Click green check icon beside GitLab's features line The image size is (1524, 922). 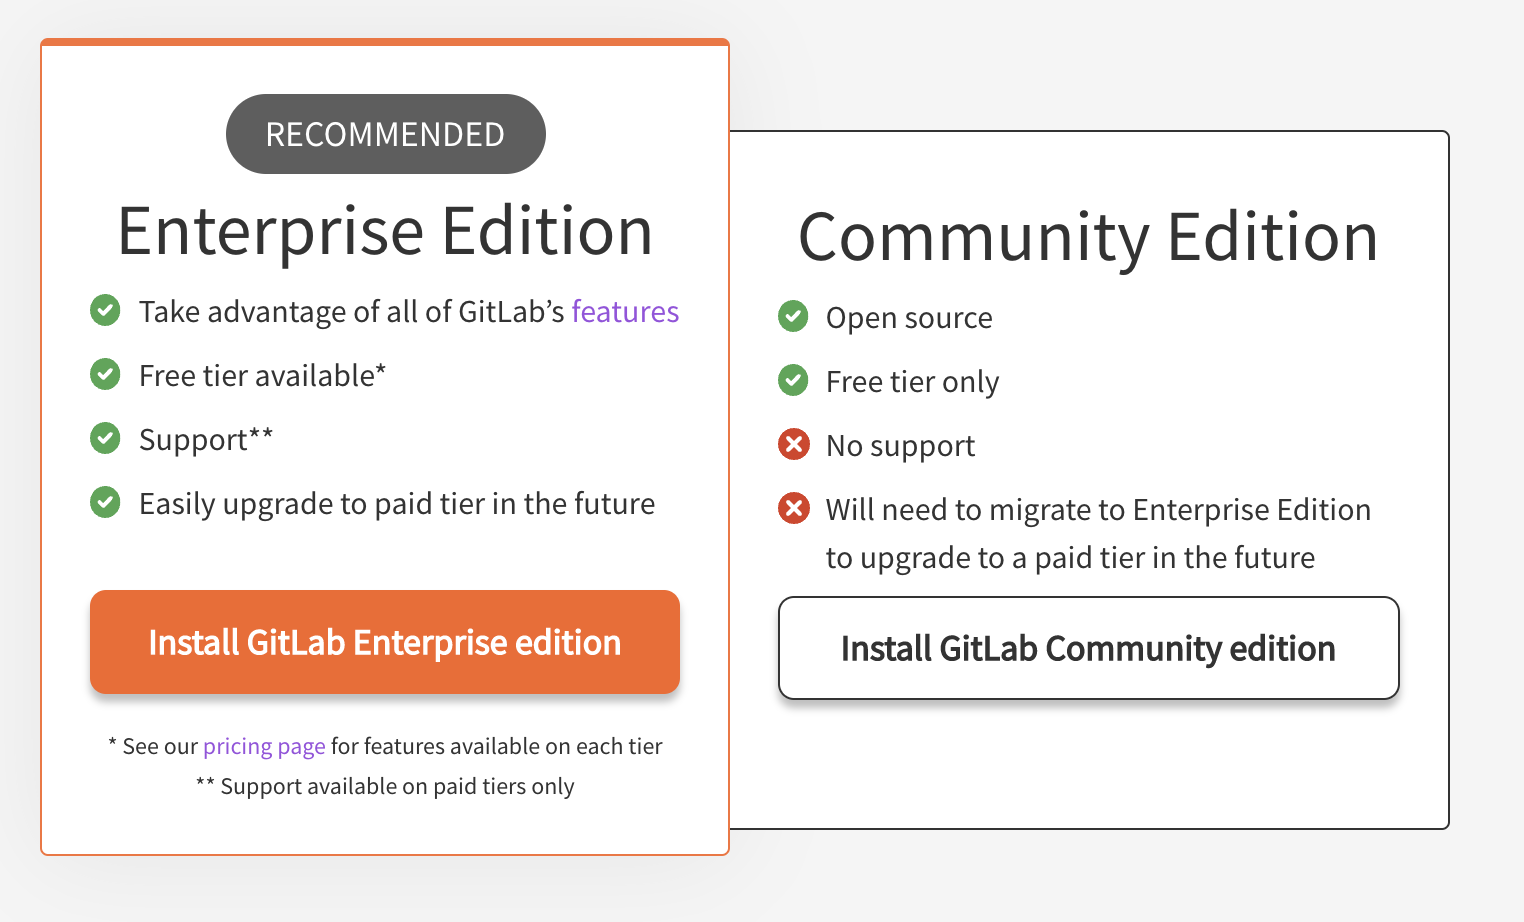105,310
